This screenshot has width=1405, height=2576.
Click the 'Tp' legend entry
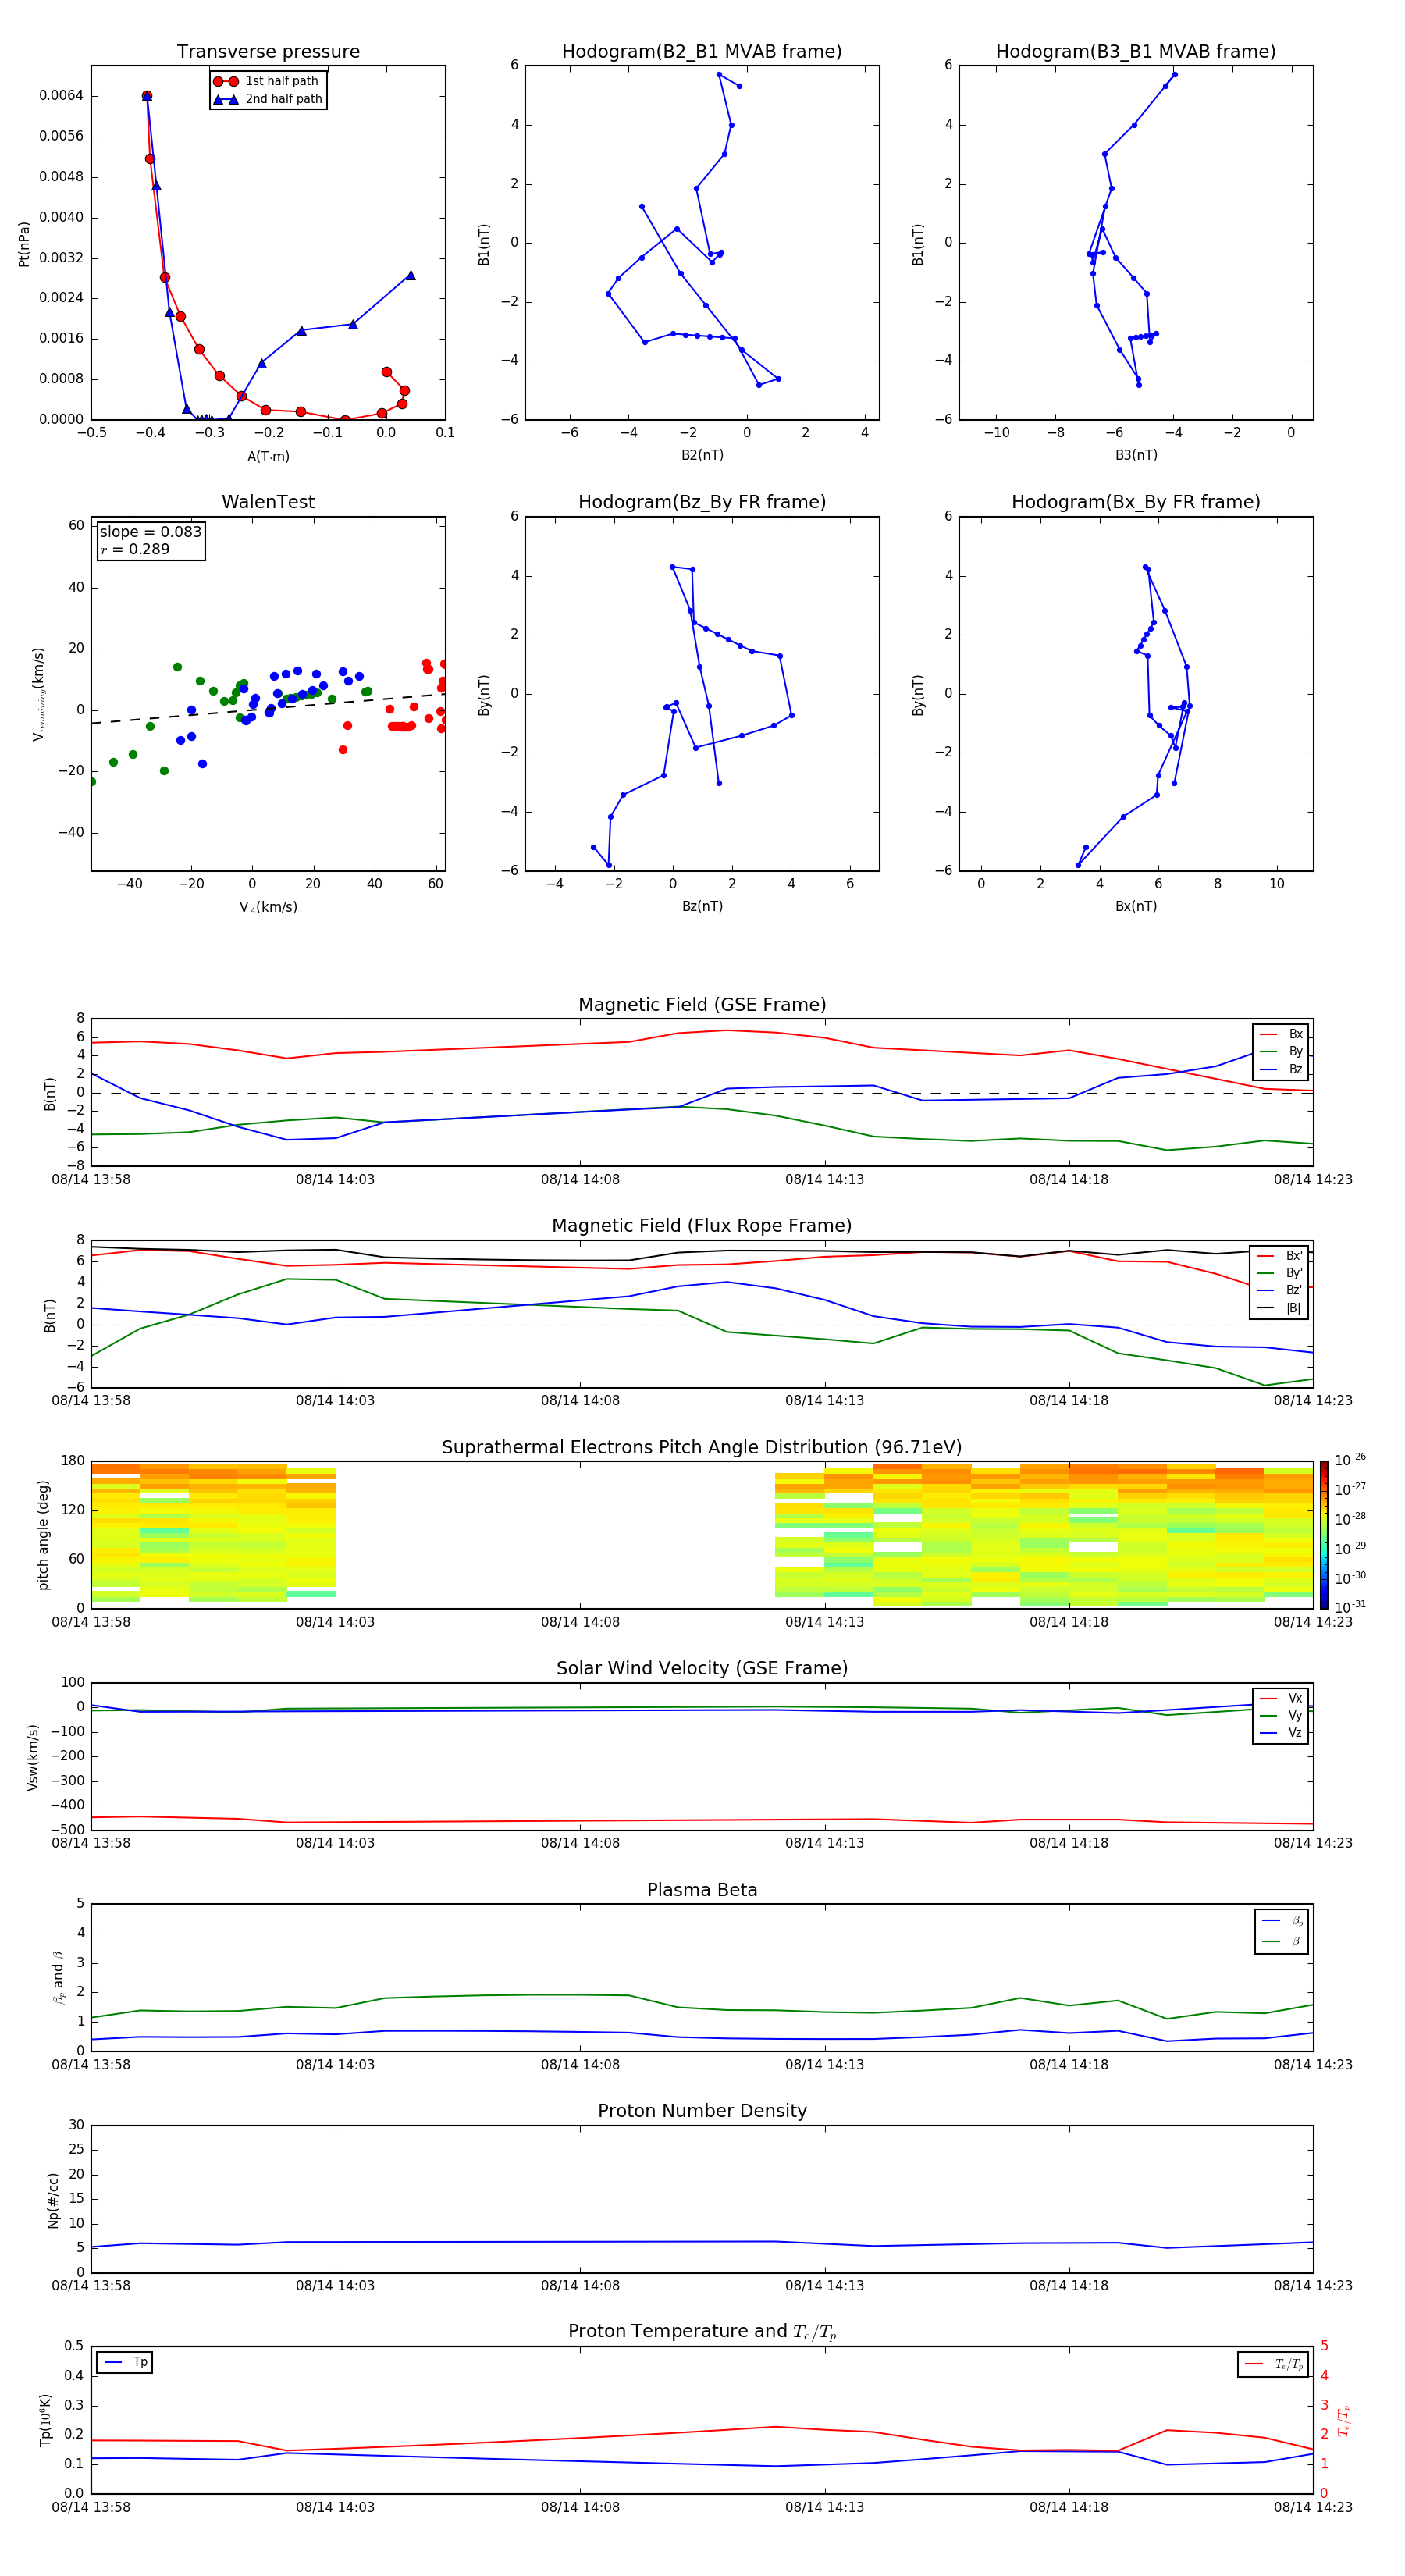(x=125, y=2363)
